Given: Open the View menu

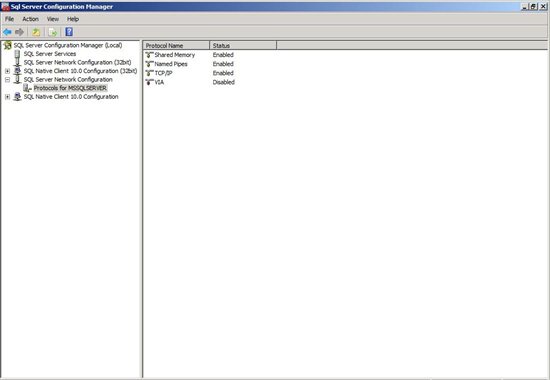Looking at the screenshot, I should (53, 19).
